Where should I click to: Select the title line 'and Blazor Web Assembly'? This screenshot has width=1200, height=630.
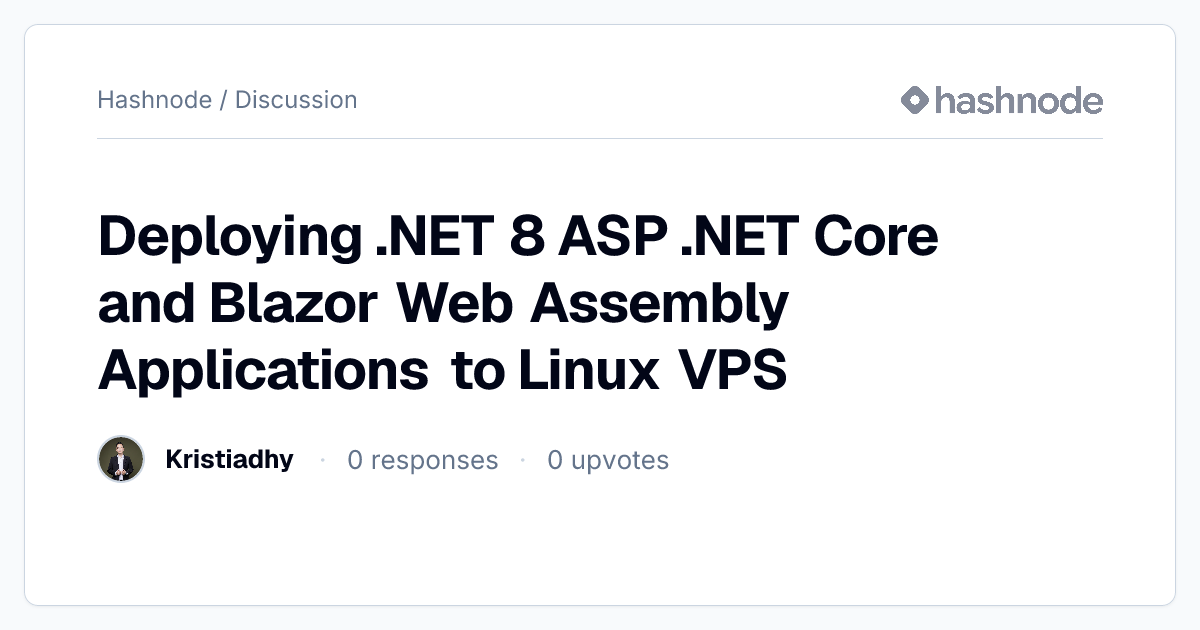[444, 304]
